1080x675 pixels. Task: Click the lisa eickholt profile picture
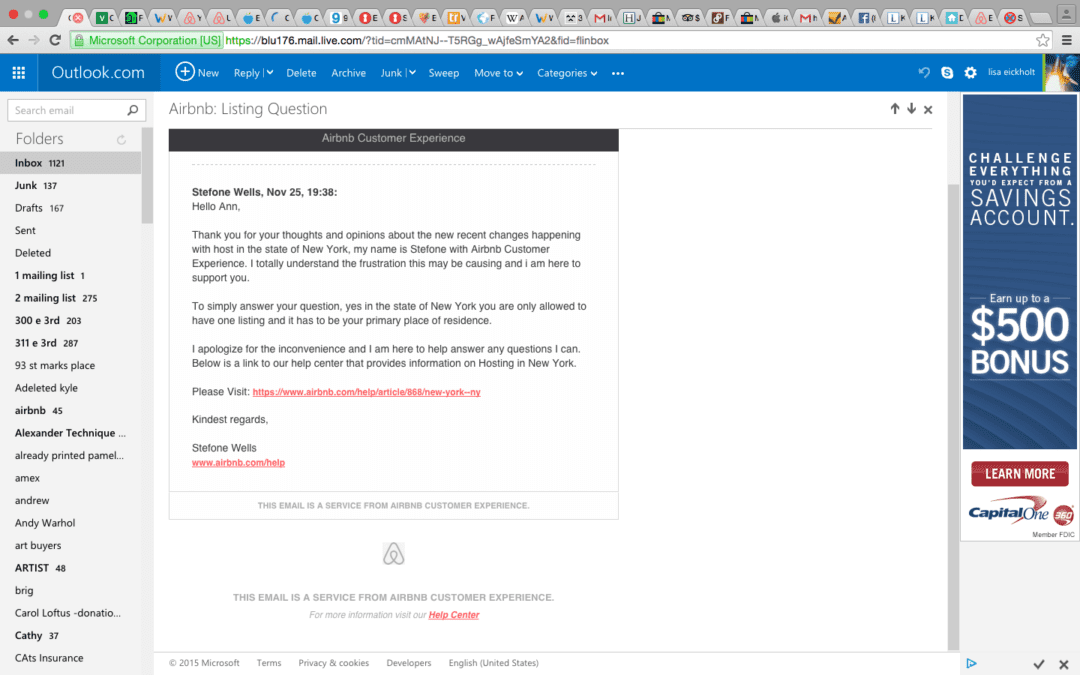point(1061,72)
